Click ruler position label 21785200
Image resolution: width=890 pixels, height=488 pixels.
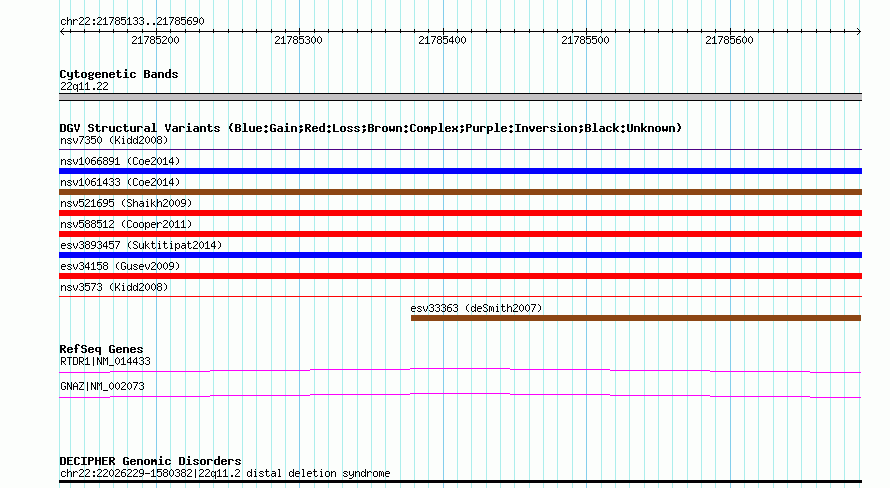pos(156,40)
